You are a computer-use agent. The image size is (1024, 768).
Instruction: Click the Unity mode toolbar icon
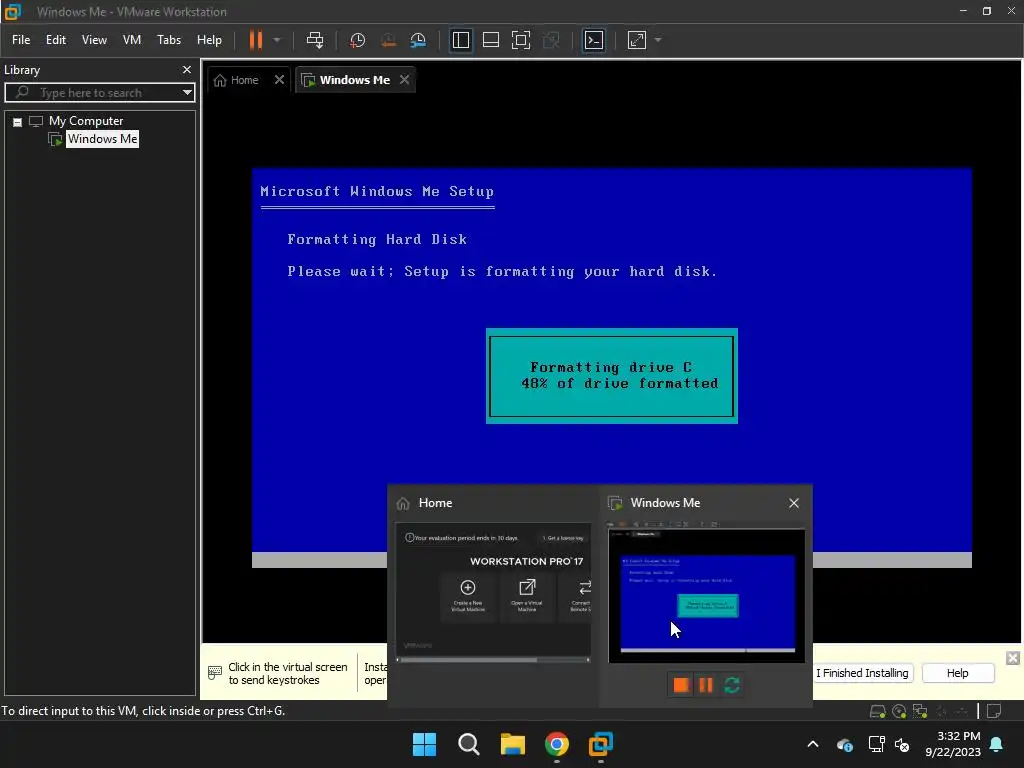(x=551, y=40)
